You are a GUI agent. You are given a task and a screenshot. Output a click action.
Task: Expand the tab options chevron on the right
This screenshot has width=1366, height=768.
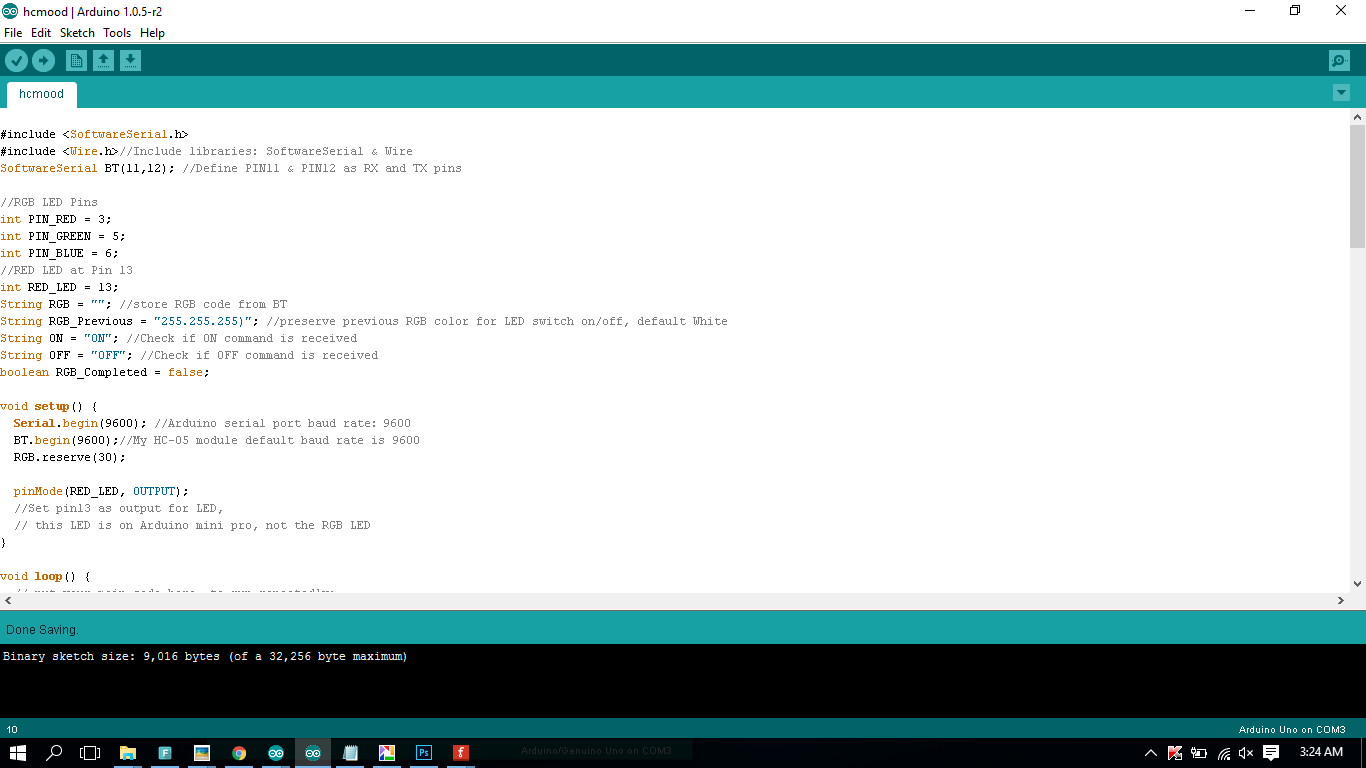(x=1341, y=92)
